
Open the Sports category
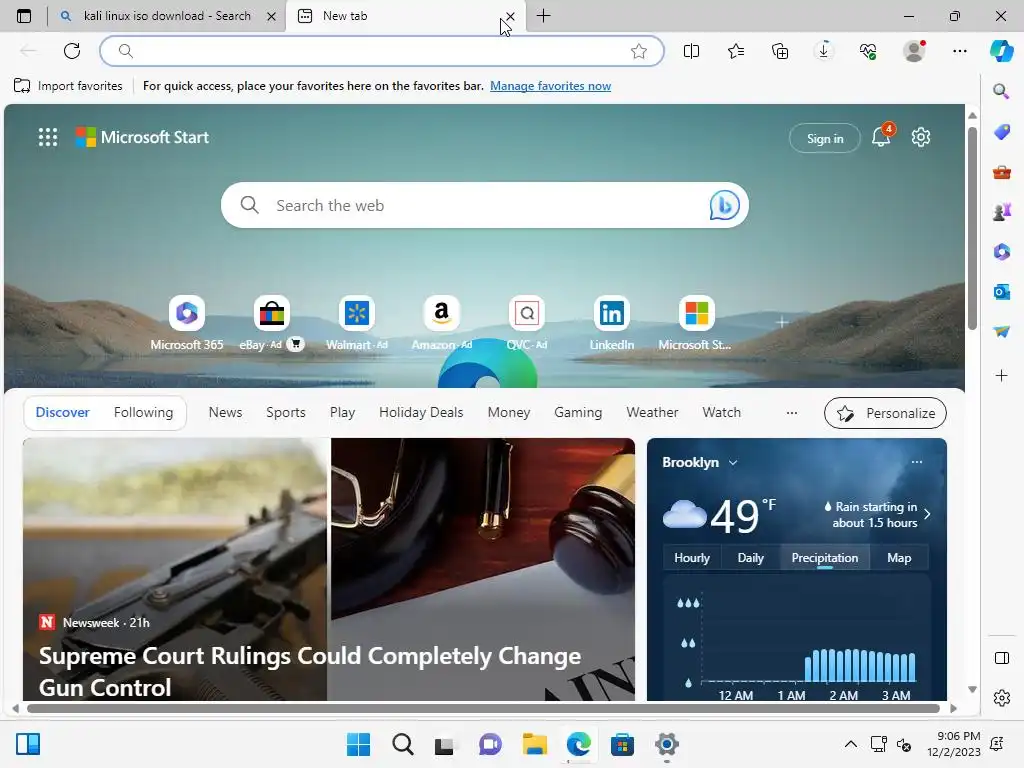coord(285,412)
